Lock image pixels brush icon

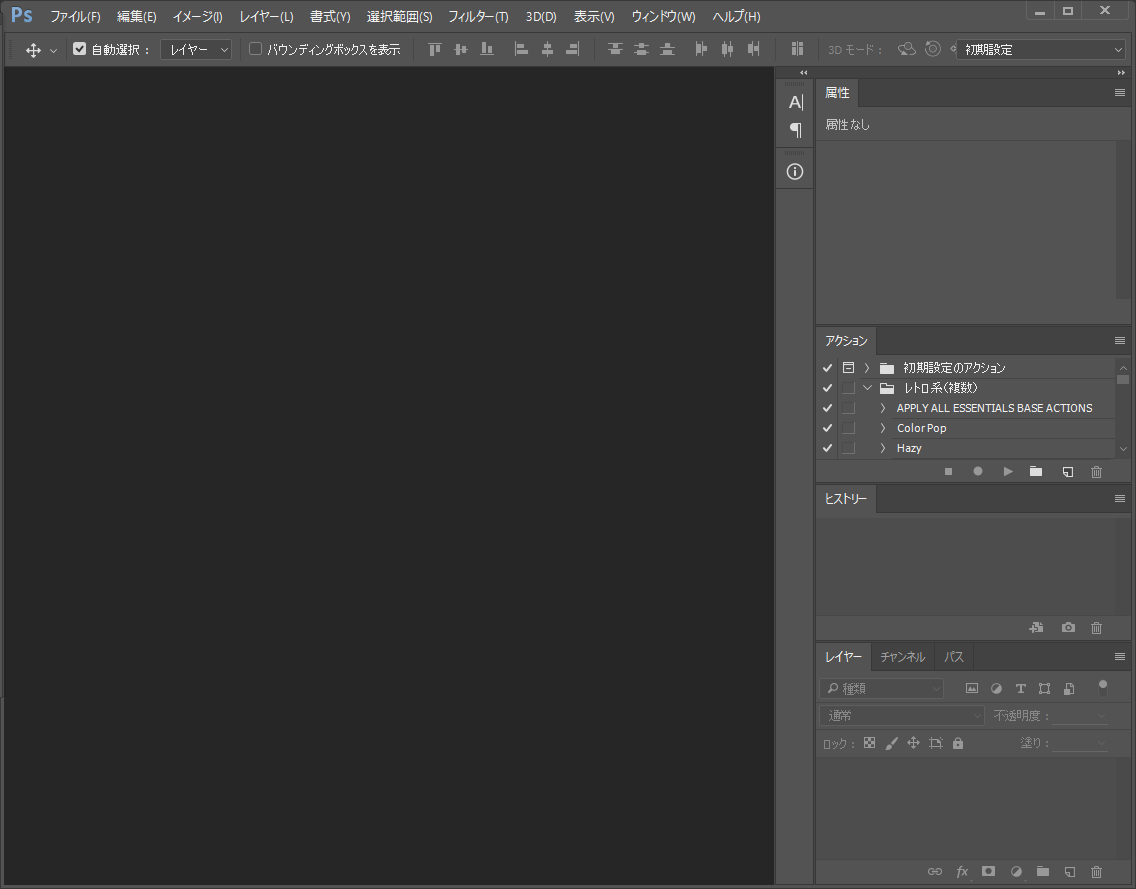coord(892,743)
